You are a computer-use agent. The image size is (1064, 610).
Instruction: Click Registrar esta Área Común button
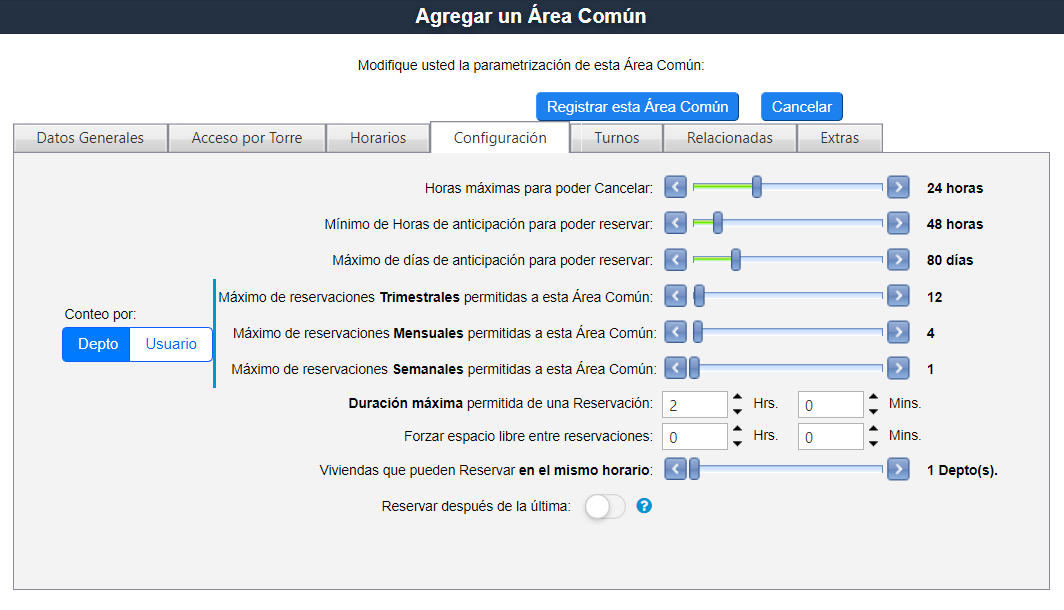coord(637,107)
